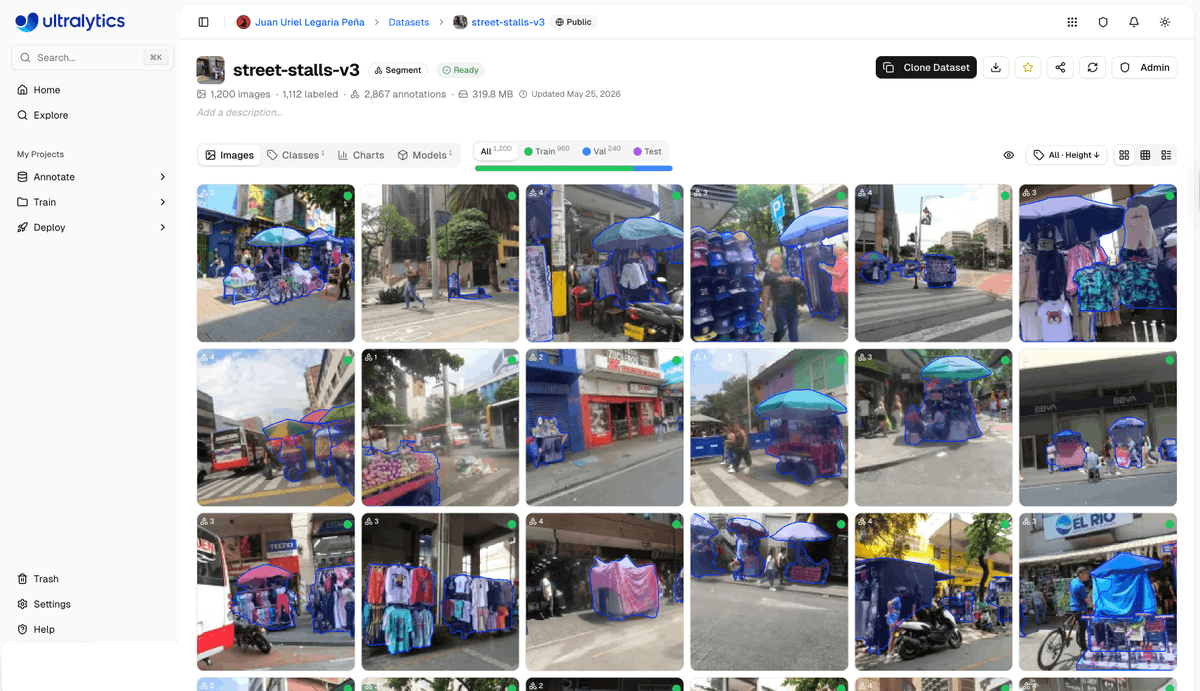The image size is (1200, 691).
Task: Switch to large grid view
Action: pos(1124,155)
